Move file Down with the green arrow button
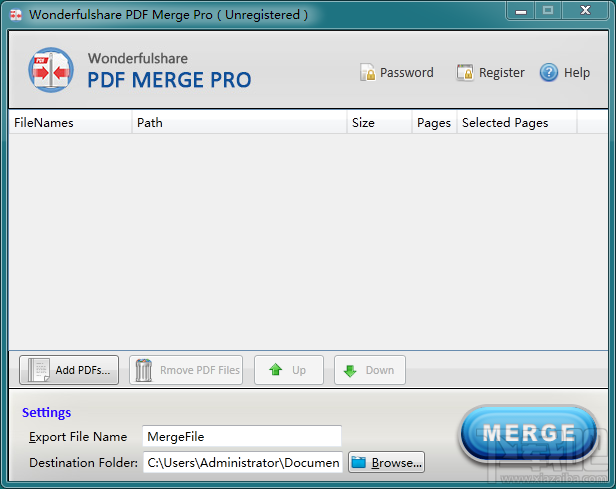 coord(370,370)
